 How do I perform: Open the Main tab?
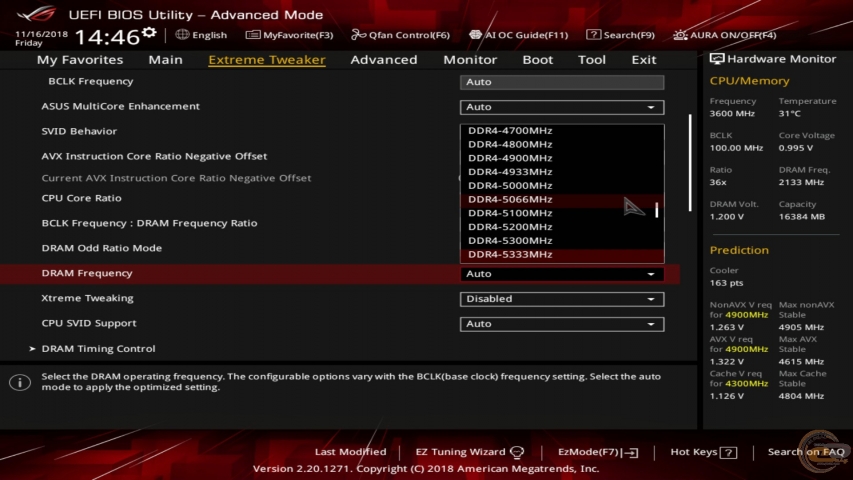coord(165,60)
